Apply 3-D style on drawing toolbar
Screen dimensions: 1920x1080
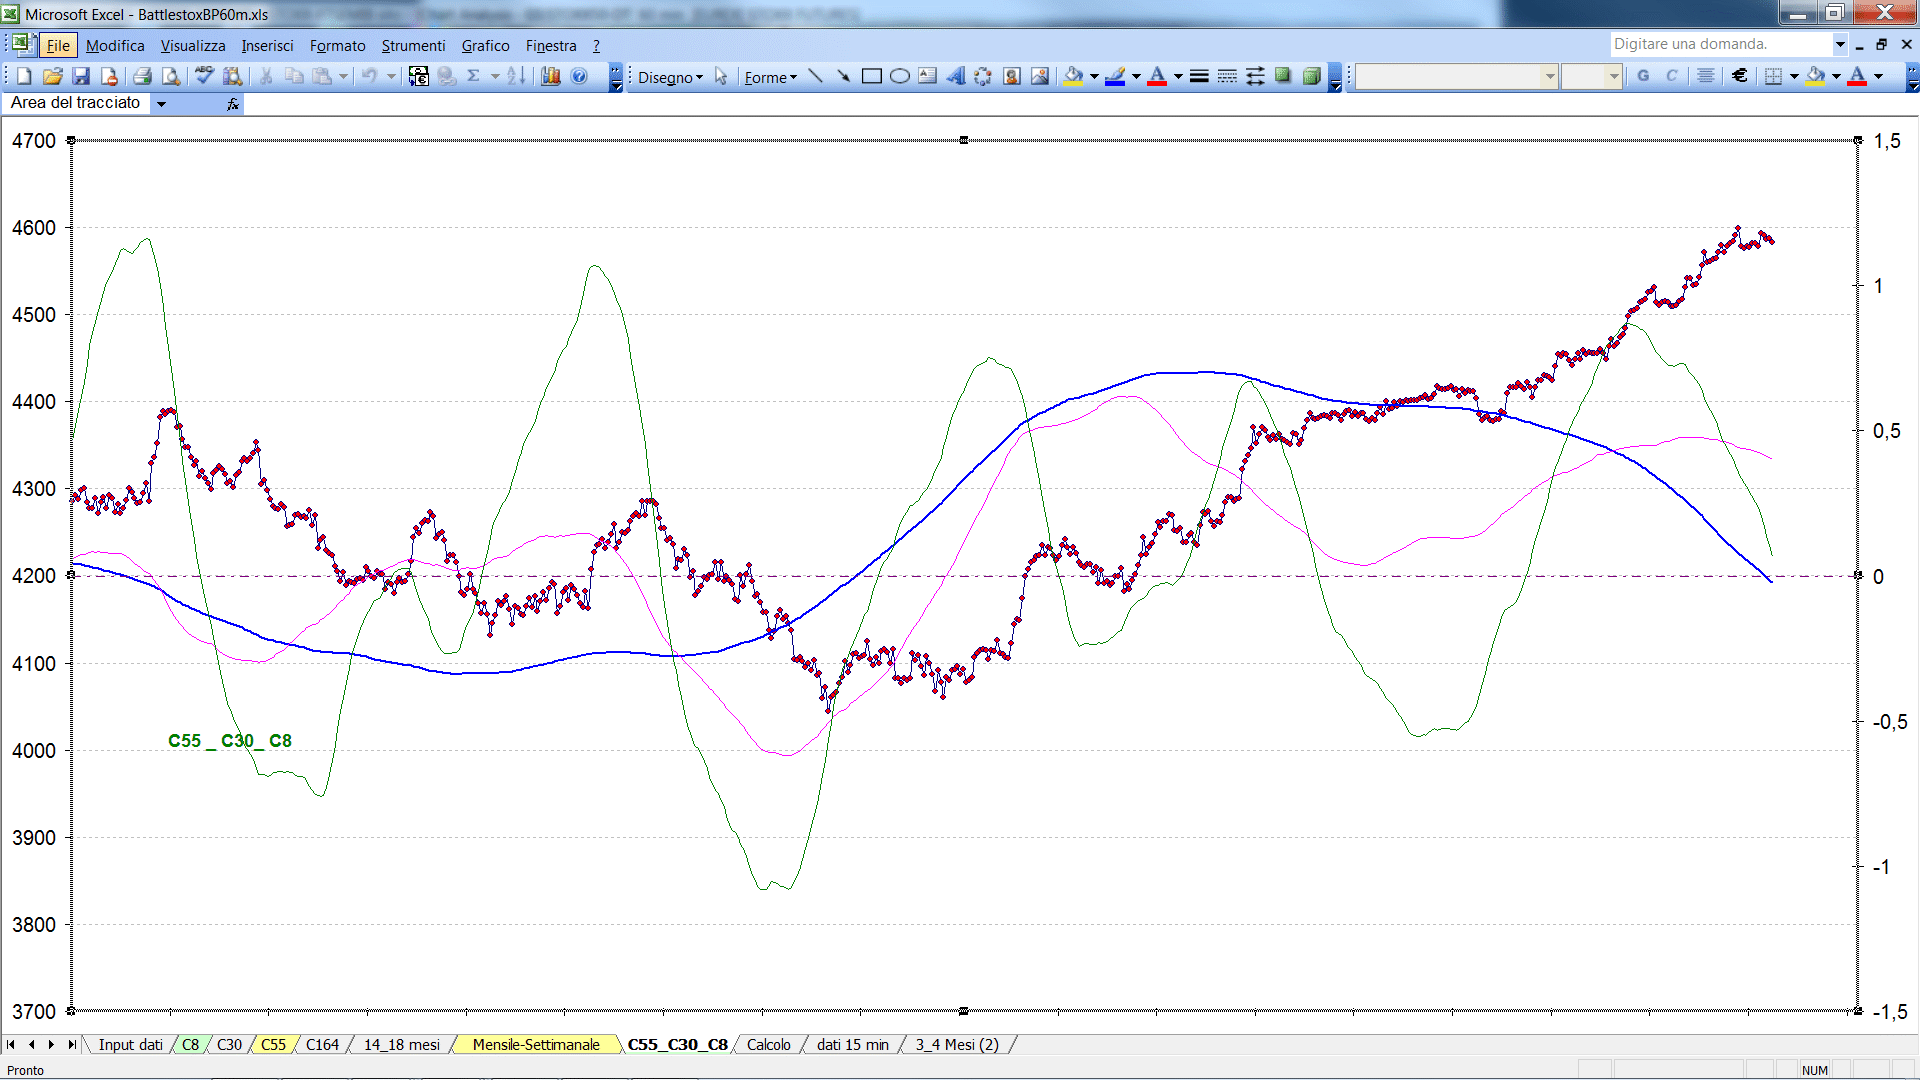[x=1311, y=76]
